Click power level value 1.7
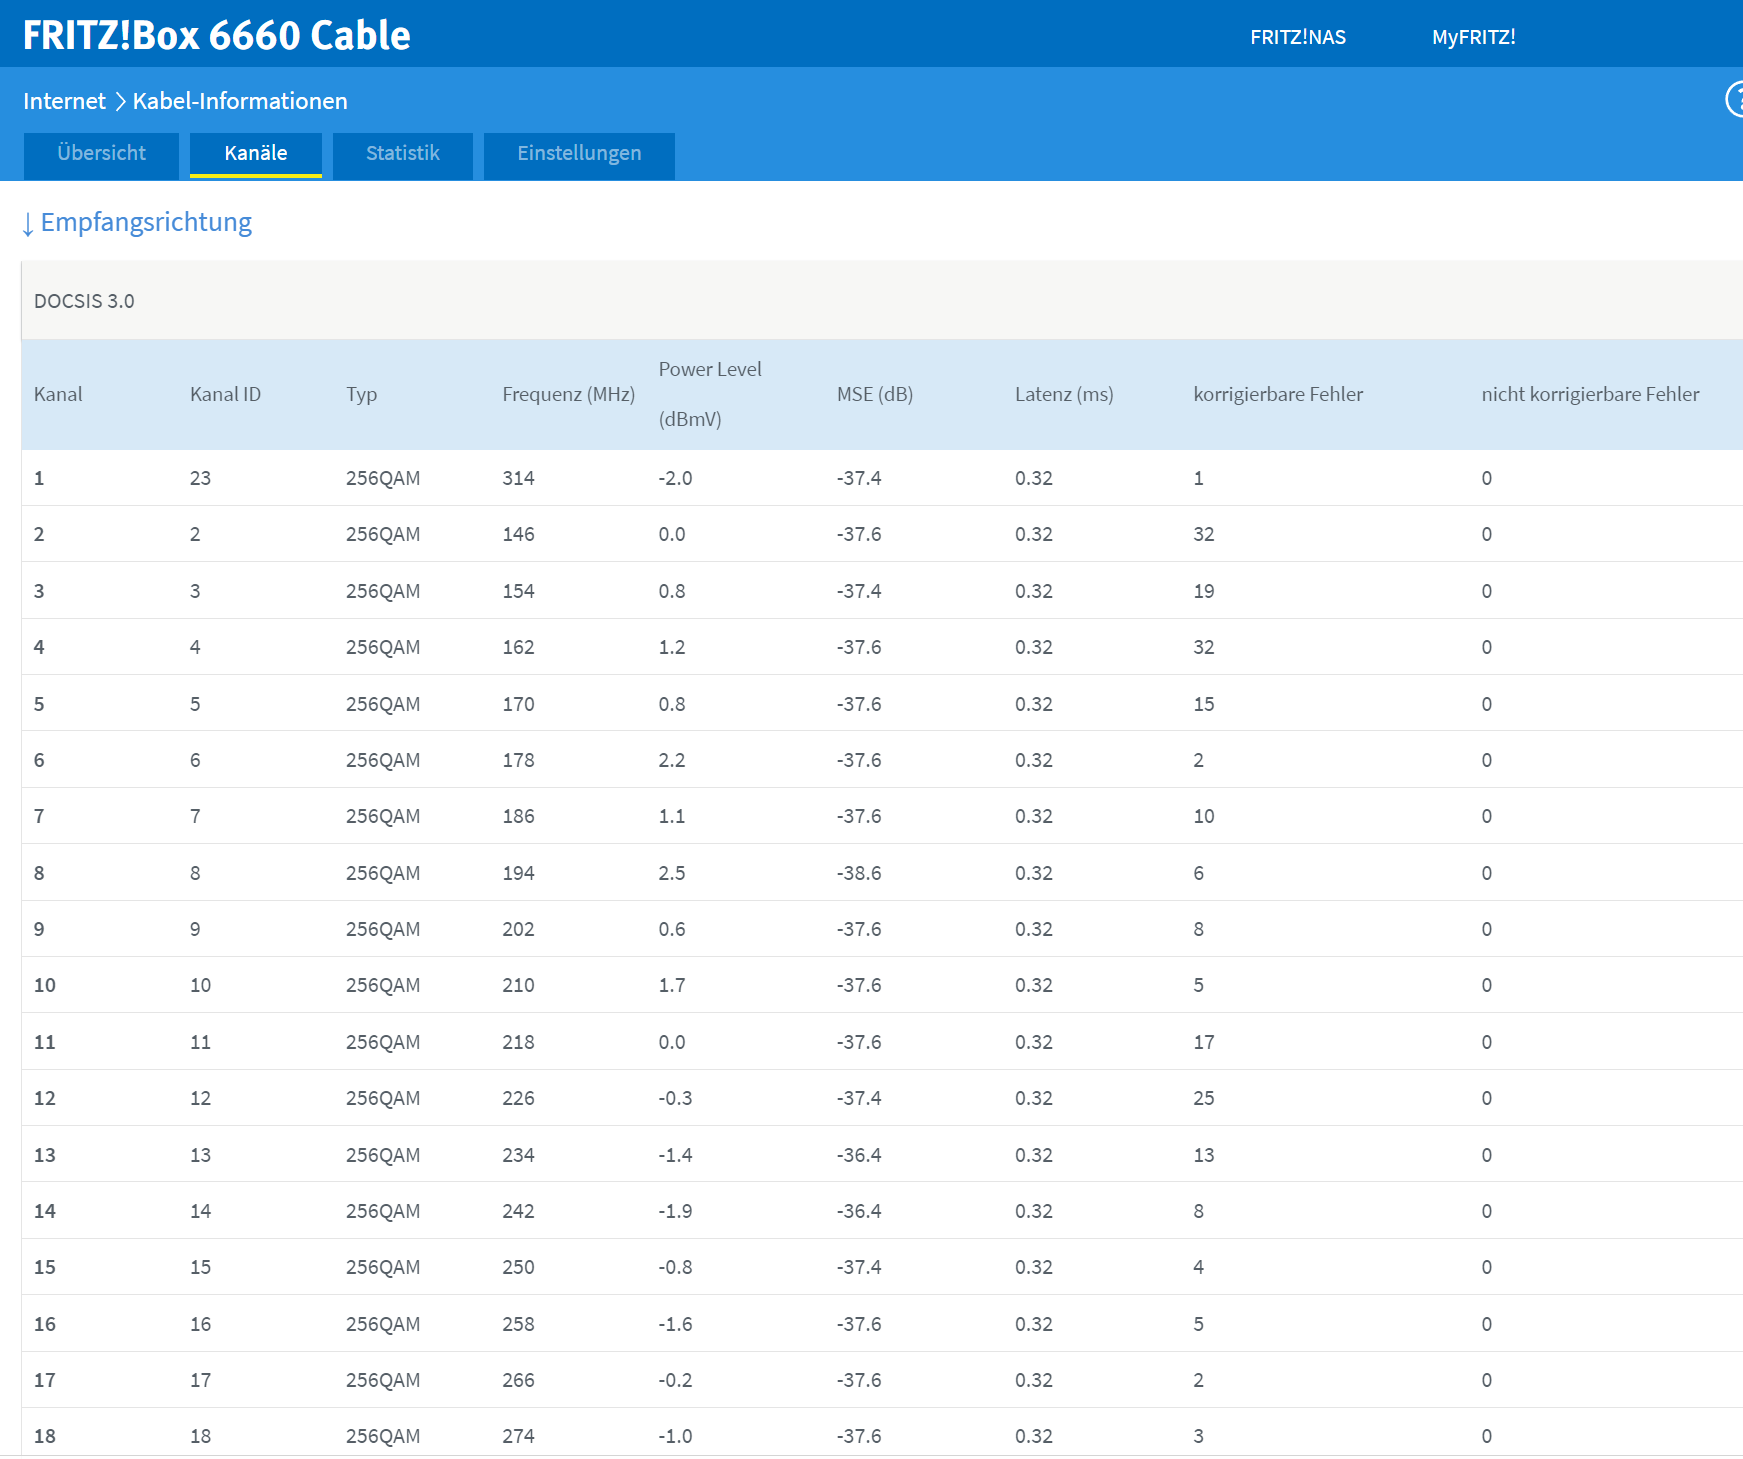 click(x=672, y=985)
